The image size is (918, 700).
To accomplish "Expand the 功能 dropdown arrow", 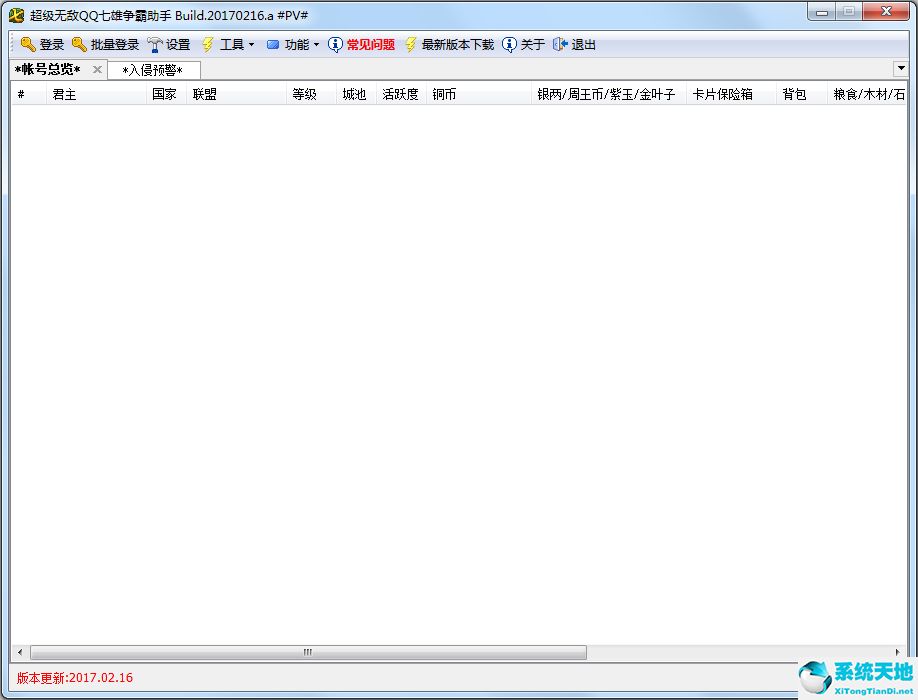I will [316, 44].
